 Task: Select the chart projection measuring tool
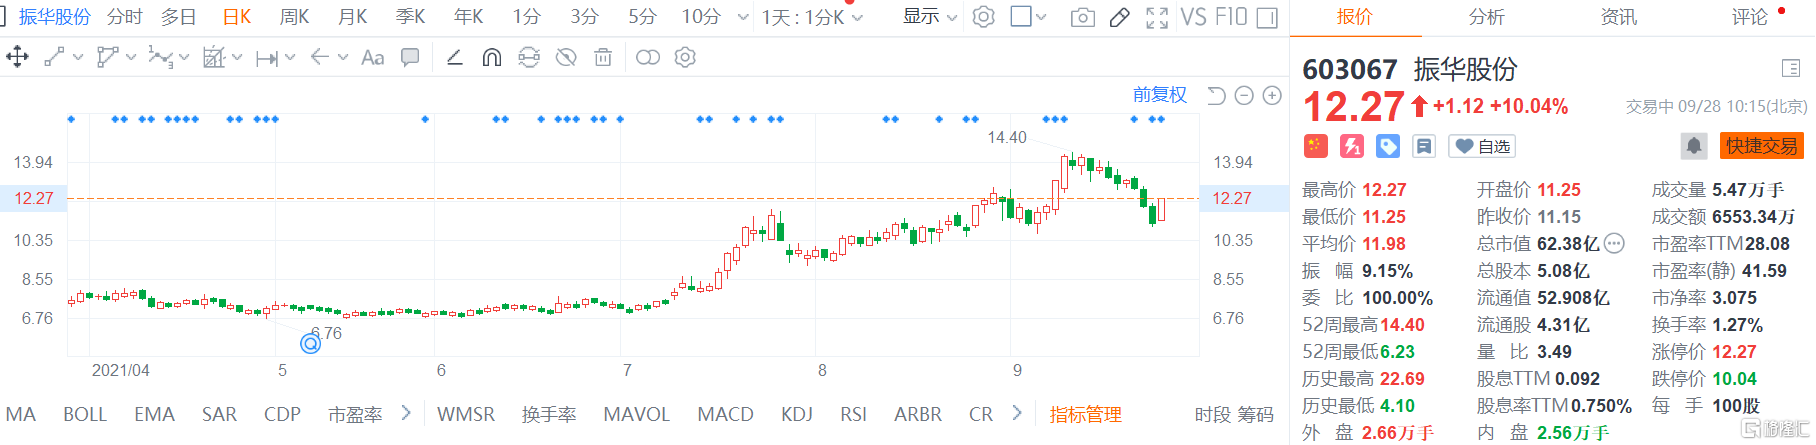pos(213,57)
